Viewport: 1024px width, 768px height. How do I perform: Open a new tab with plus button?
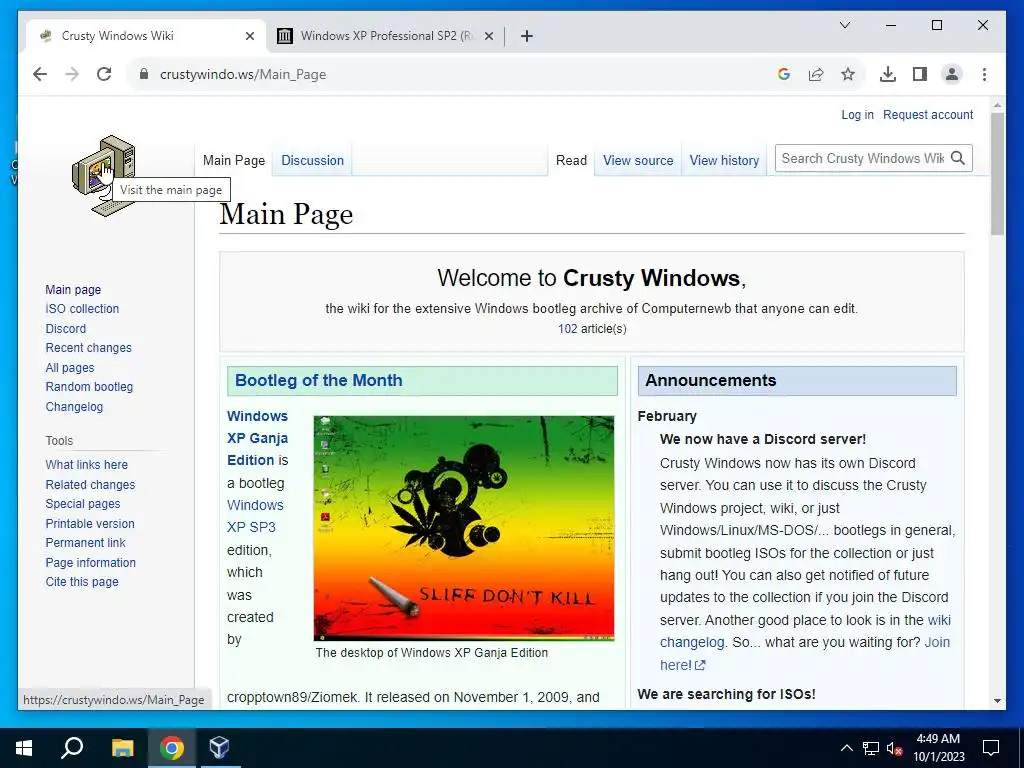527,36
